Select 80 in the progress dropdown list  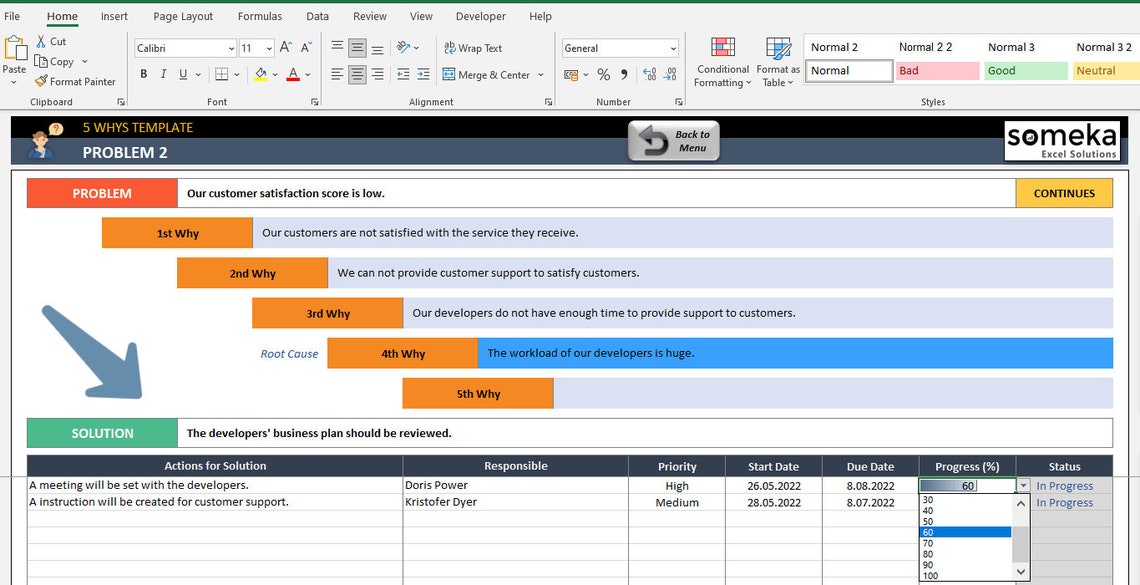(928, 553)
